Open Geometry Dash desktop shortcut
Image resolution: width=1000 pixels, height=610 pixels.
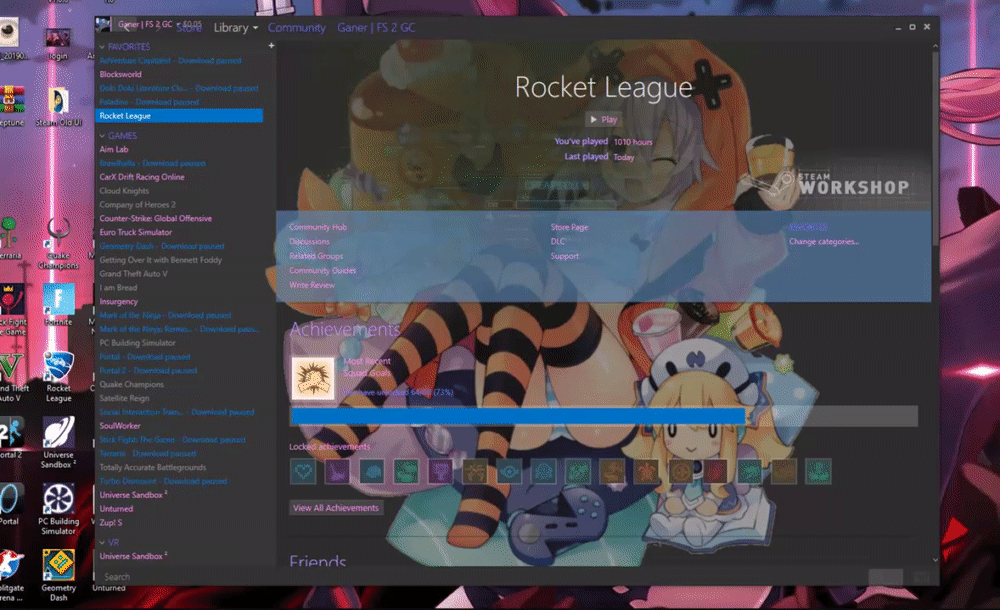tap(59, 575)
